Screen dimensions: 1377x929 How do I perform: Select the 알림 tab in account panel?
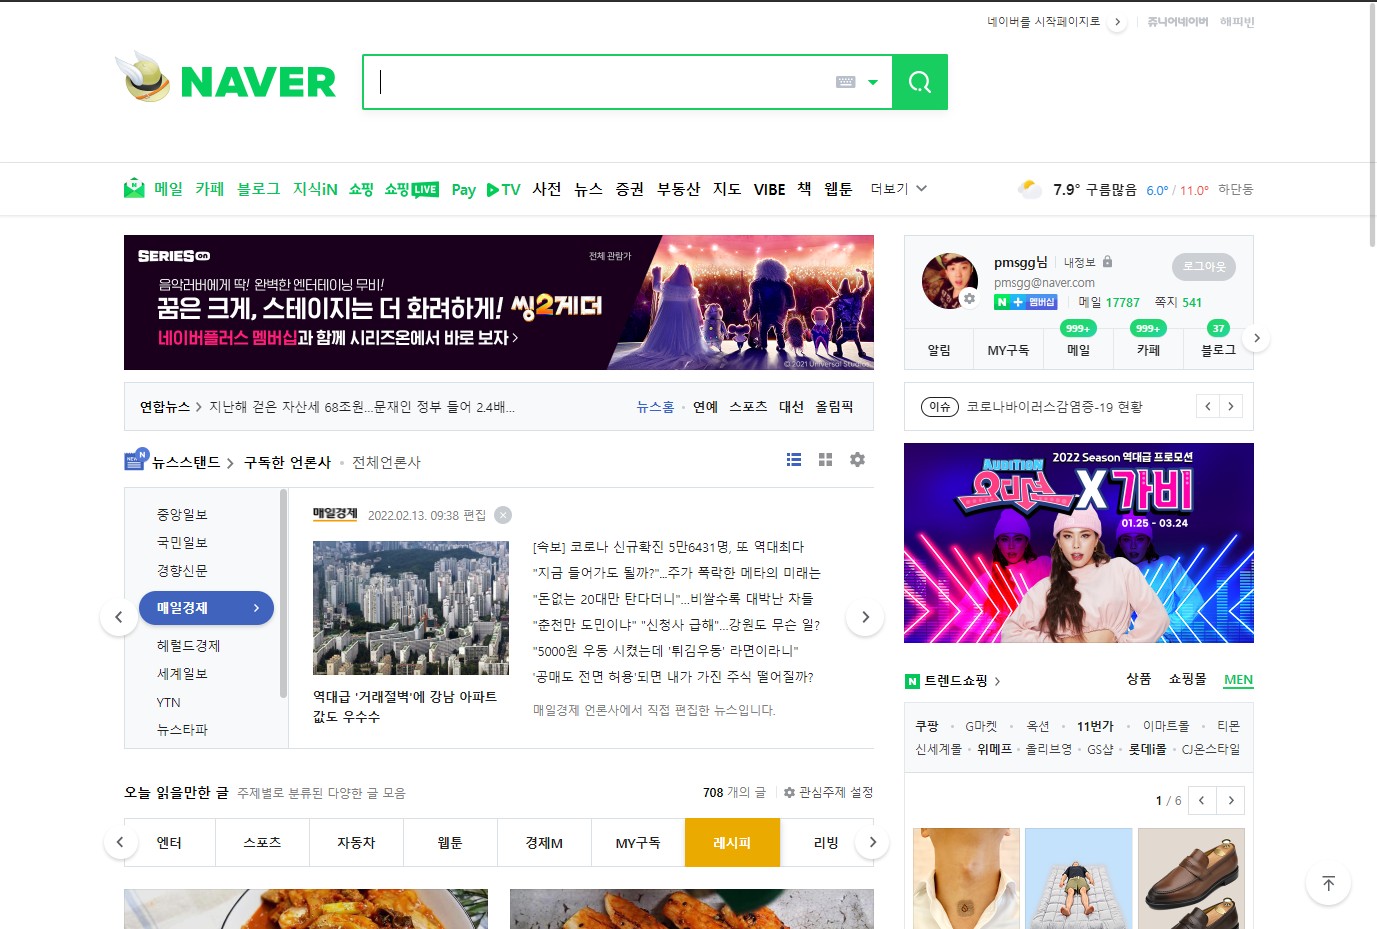click(939, 350)
